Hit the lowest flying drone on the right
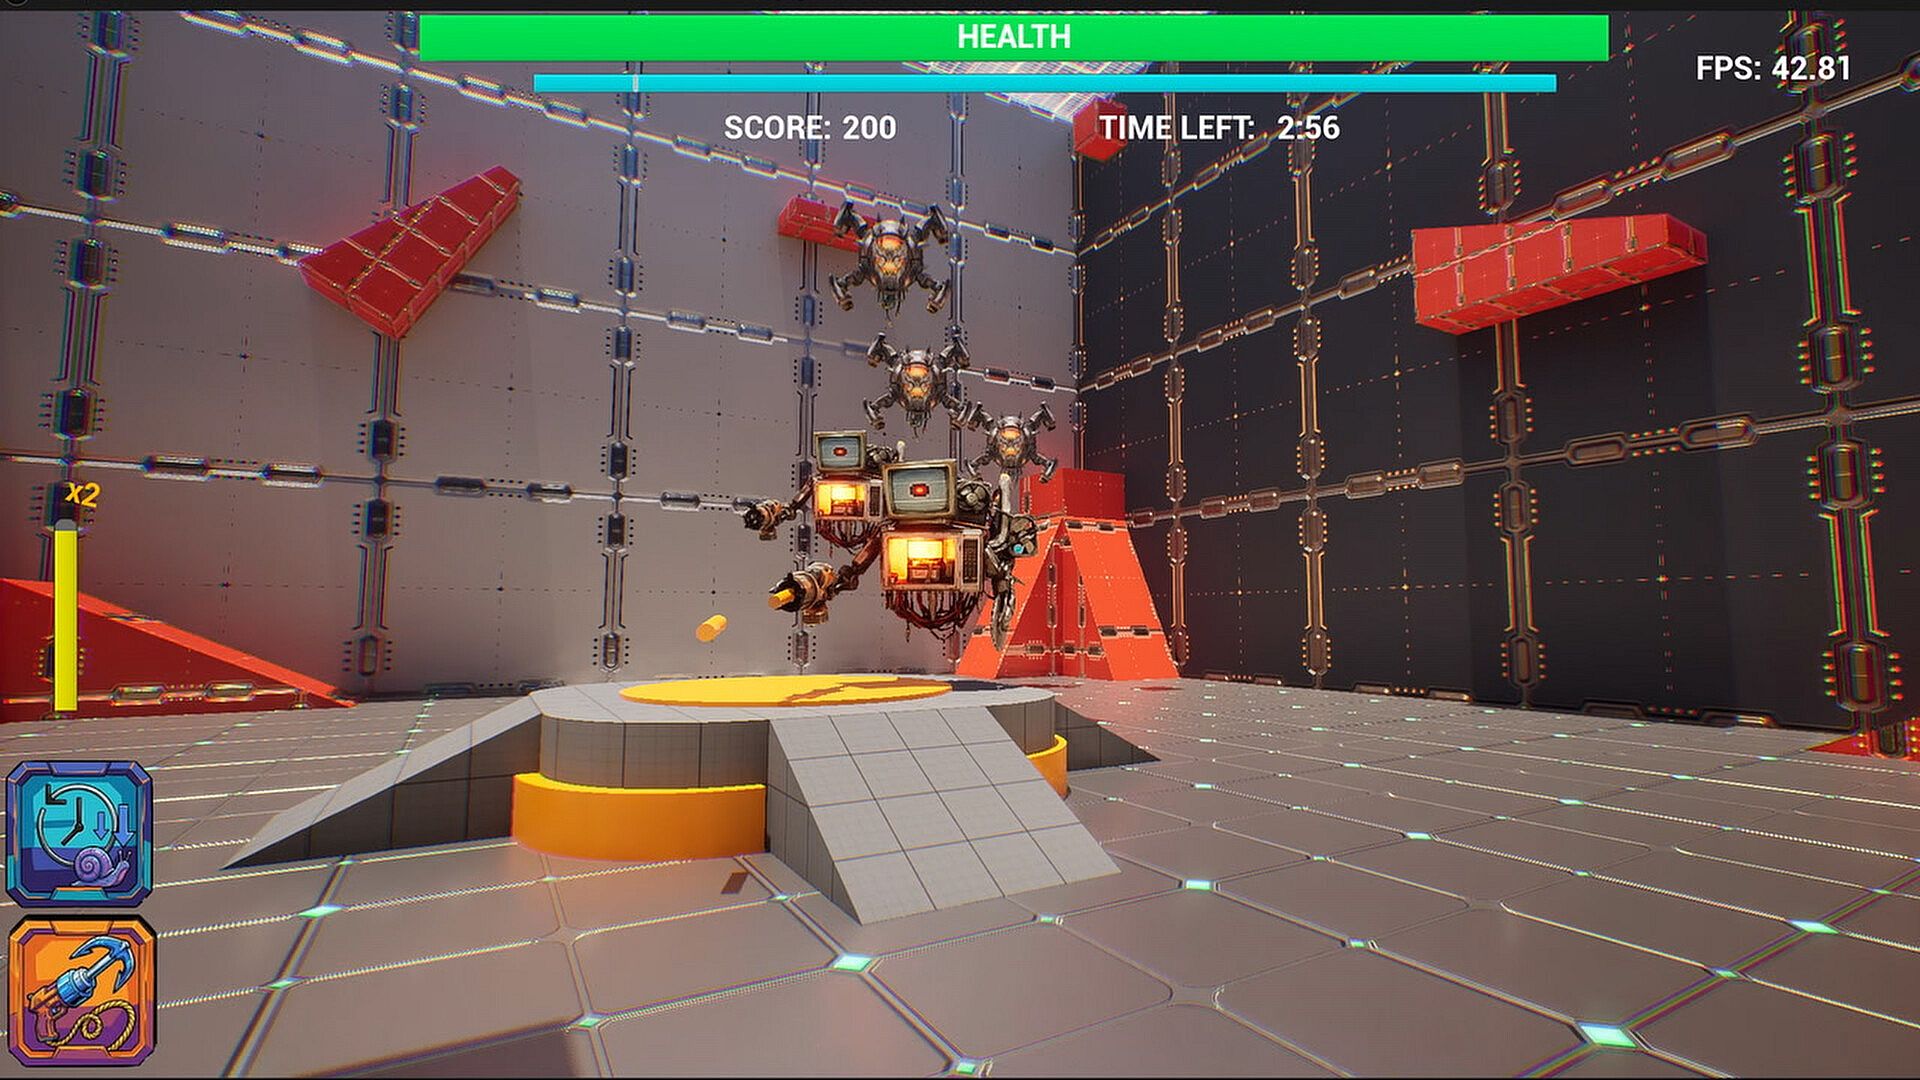This screenshot has height=1080, width=1920. coord(1011,441)
